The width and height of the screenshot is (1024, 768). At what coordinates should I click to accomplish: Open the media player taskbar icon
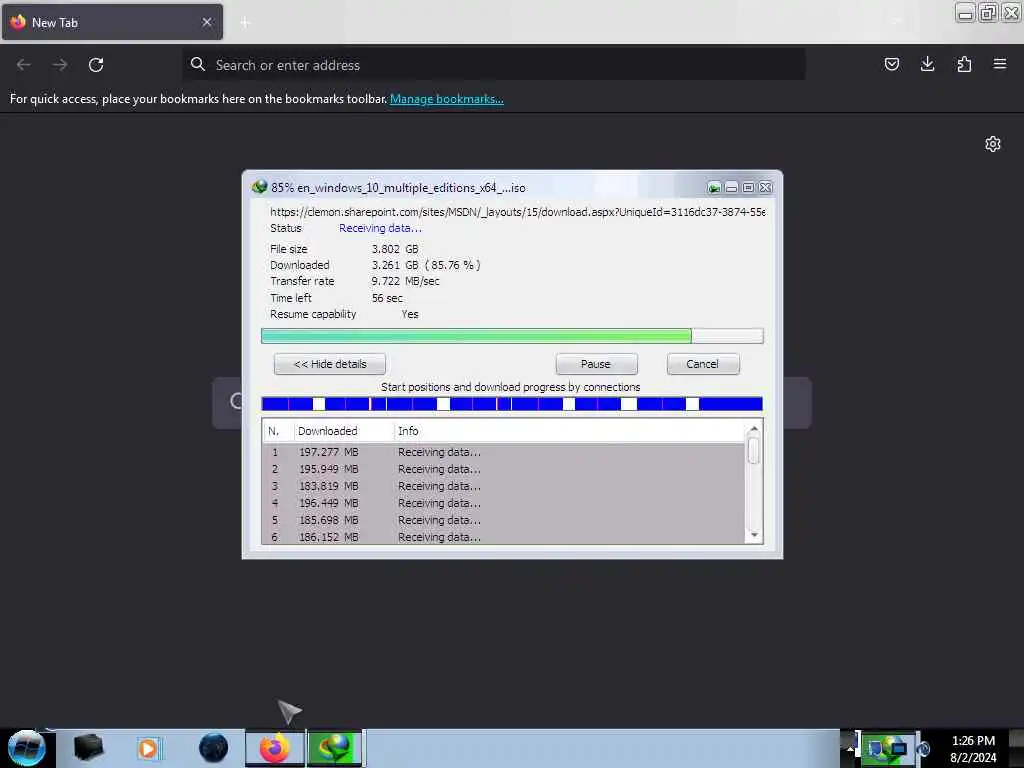tap(148, 748)
